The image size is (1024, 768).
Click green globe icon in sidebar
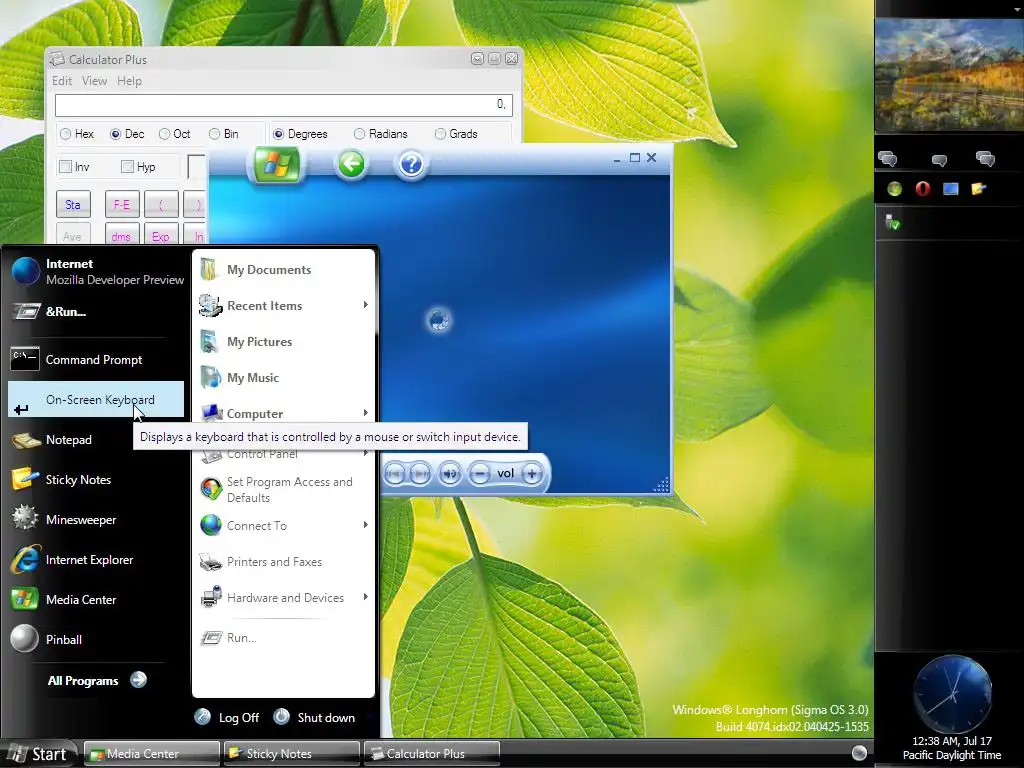[894, 189]
